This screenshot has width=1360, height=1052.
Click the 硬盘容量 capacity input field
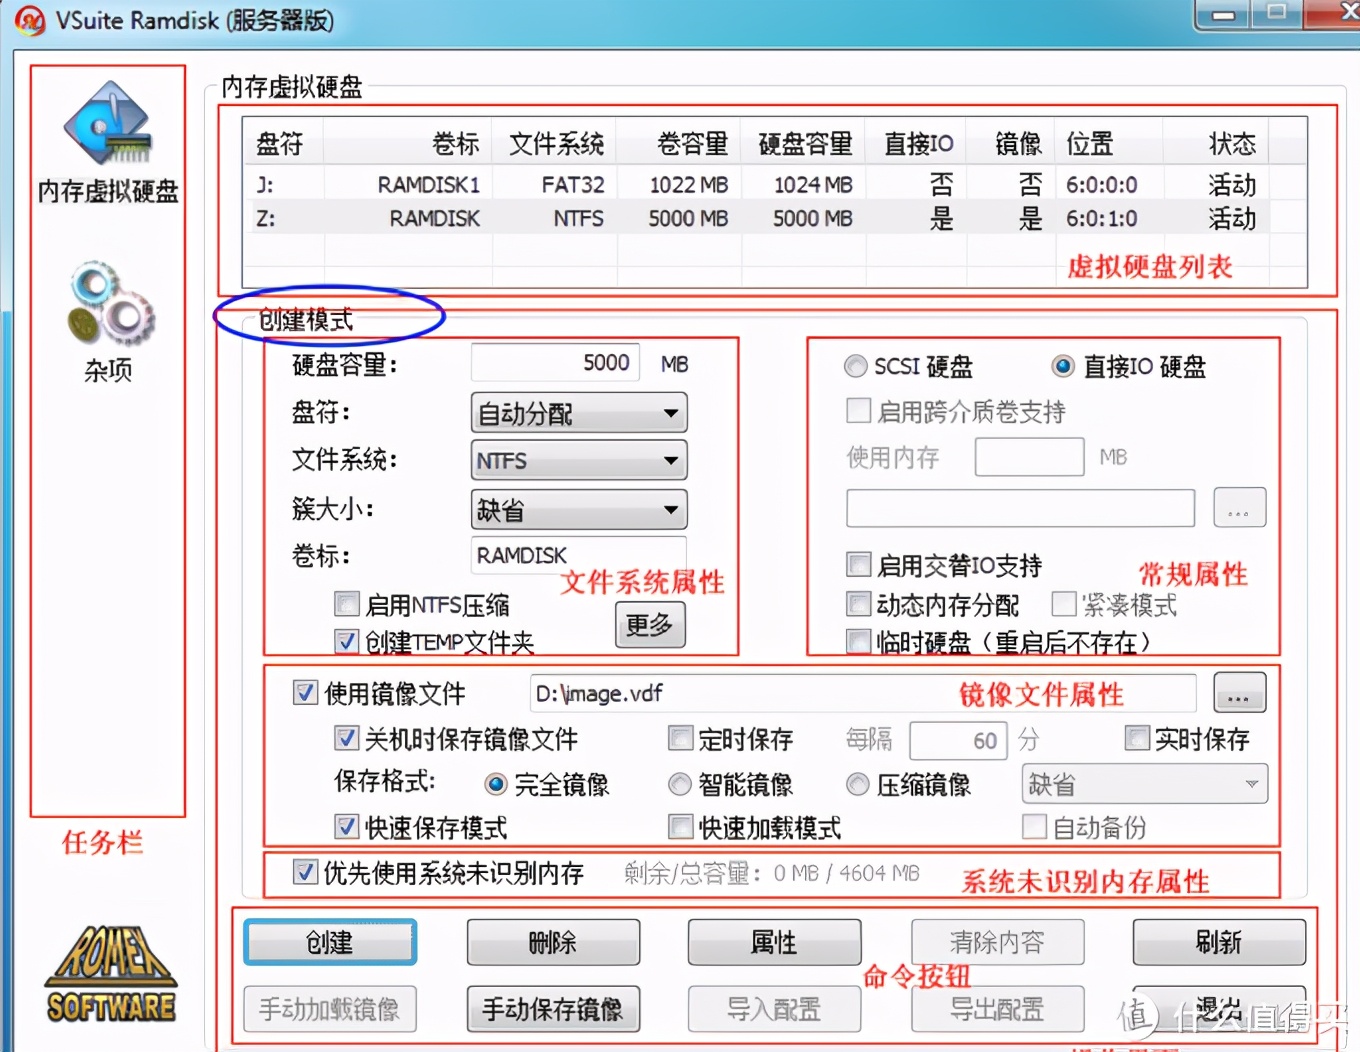[554, 362]
